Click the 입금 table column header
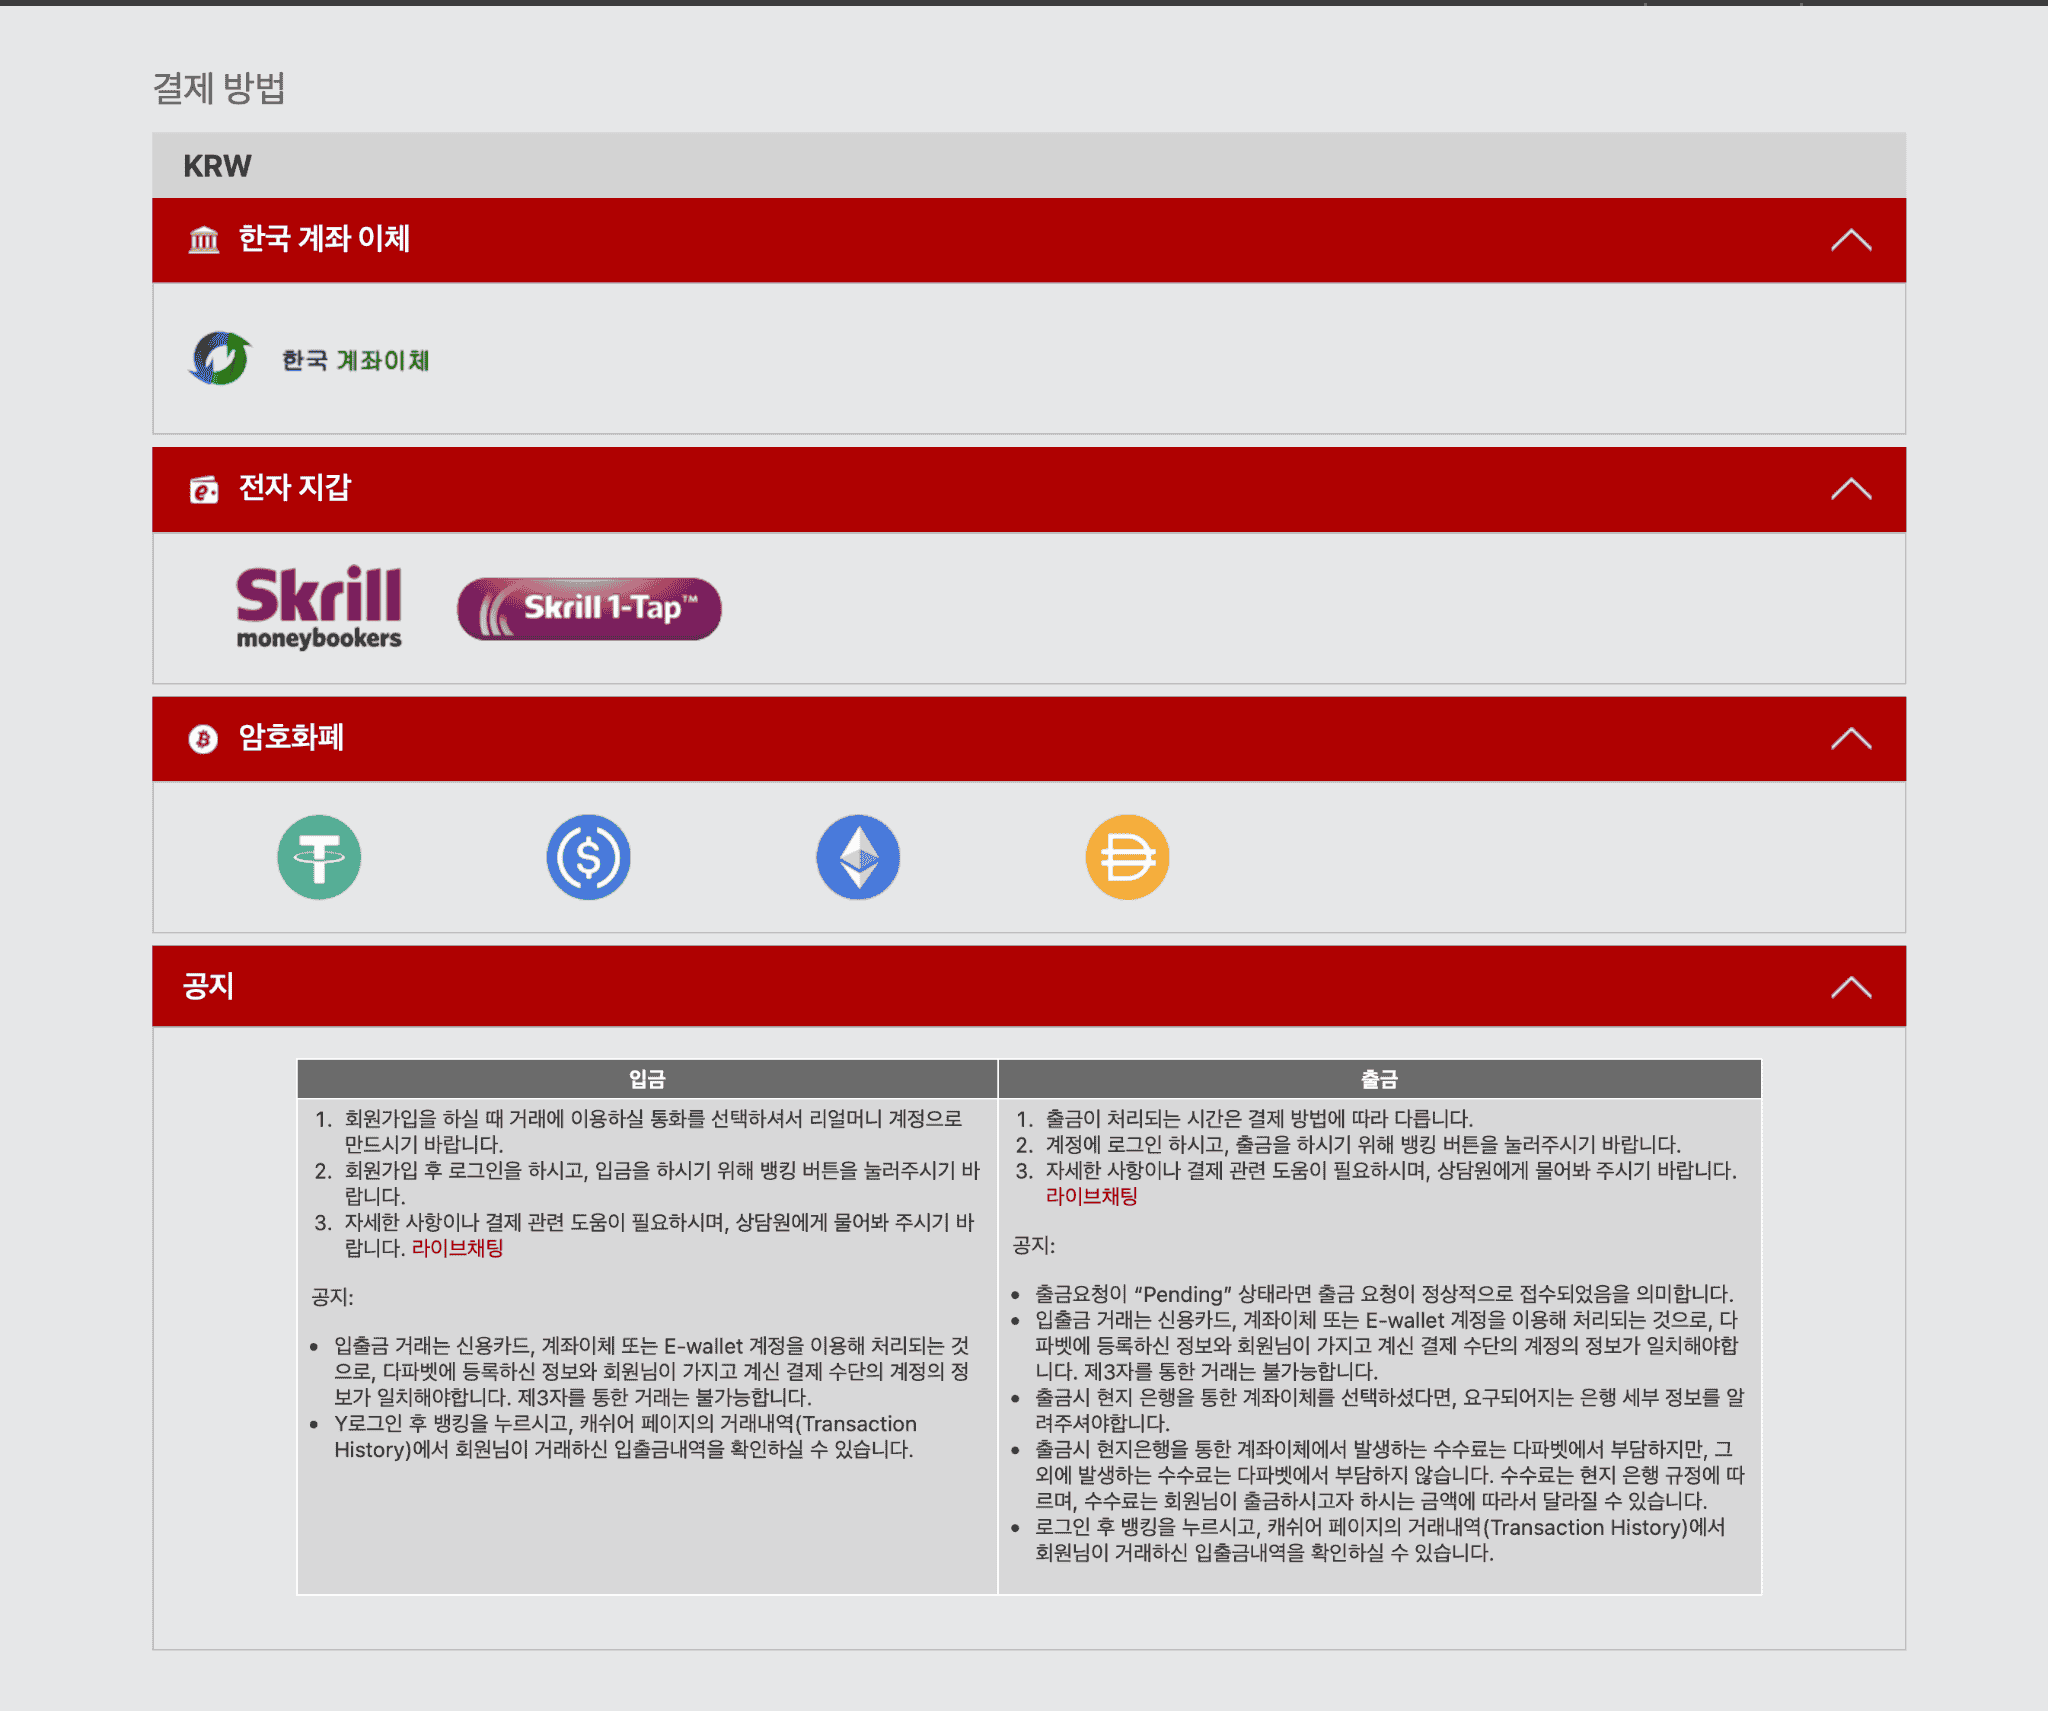The image size is (2048, 1711). pos(647,1079)
